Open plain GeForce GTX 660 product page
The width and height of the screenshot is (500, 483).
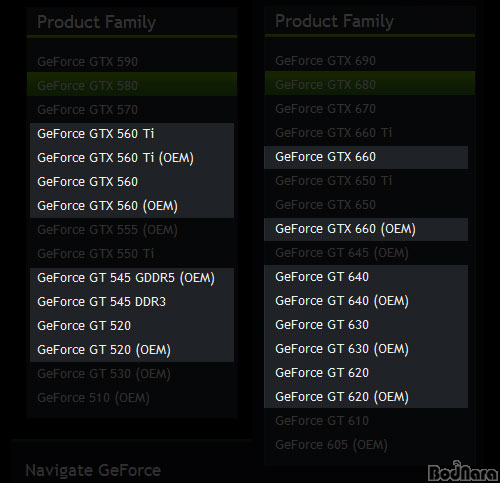coord(325,157)
